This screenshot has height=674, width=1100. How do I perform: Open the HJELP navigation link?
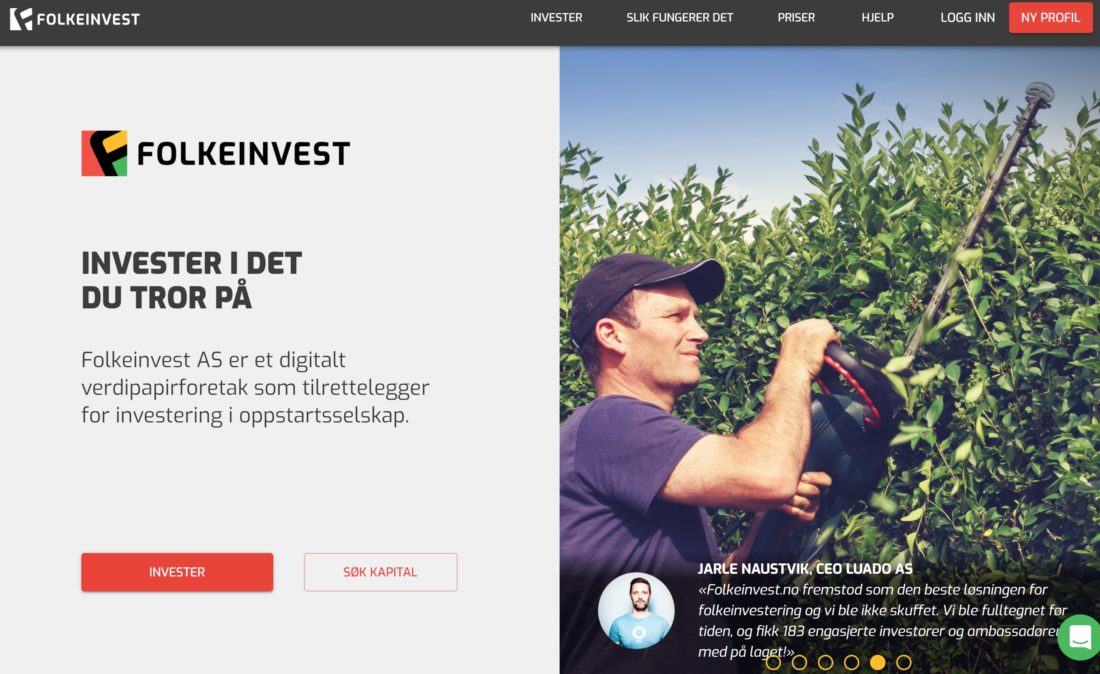(x=878, y=18)
